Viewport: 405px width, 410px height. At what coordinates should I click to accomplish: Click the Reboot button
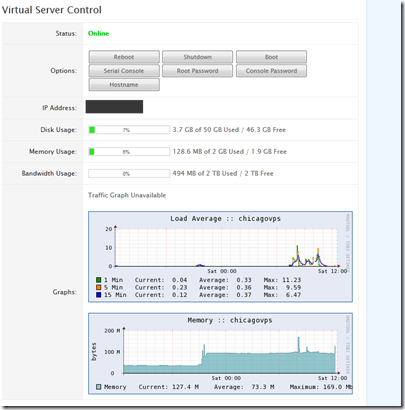click(124, 57)
